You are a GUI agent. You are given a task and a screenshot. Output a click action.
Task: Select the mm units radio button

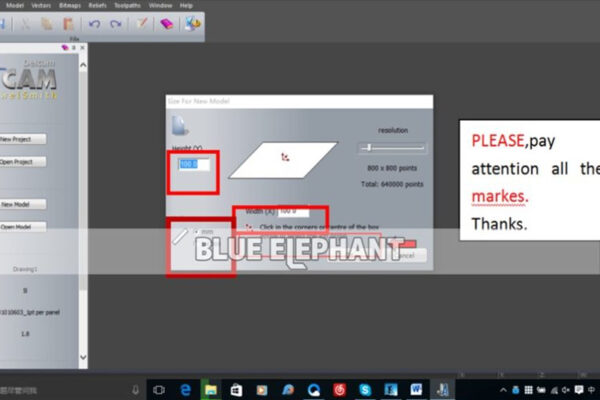pyautogui.click(x=196, y=232)
